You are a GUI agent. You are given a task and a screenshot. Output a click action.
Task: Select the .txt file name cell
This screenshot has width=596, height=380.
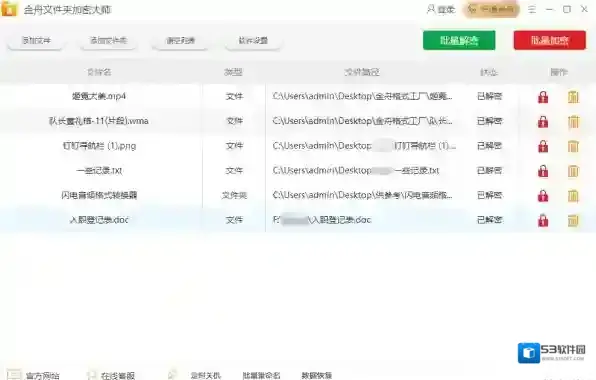pyautogui.click(x=99, y=170)
